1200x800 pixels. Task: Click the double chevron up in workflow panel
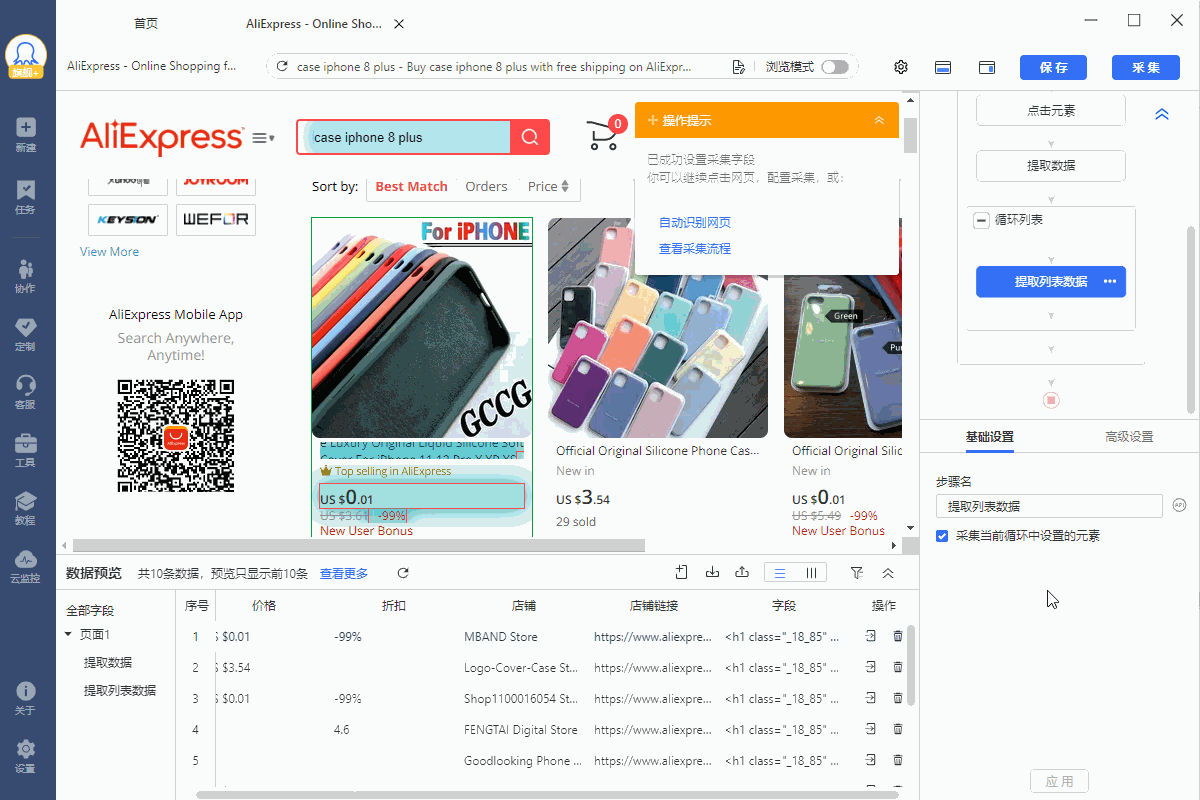[1162, 114]
